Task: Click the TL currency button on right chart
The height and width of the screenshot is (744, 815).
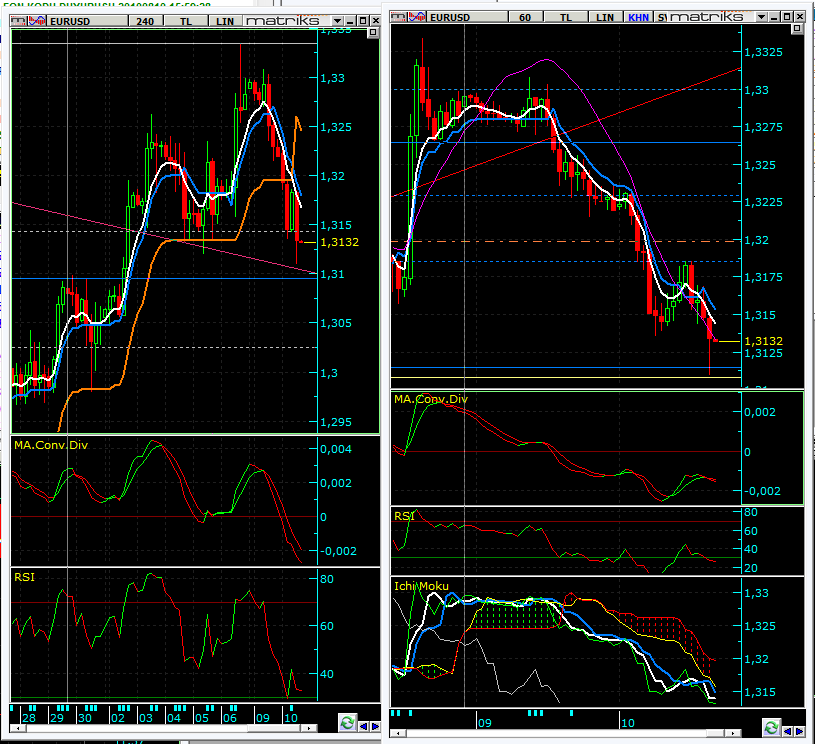Action: pos(567,16)
